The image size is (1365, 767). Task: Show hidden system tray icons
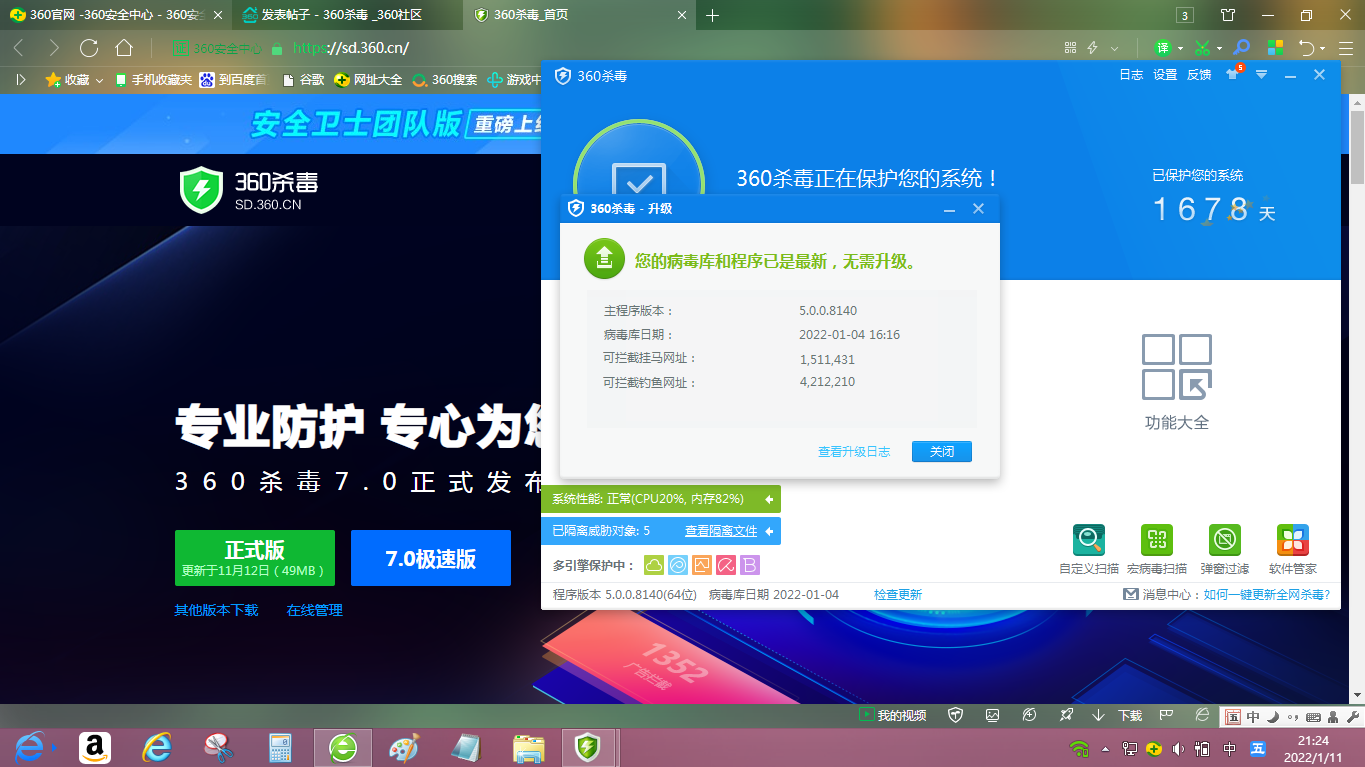point(1105,748)
